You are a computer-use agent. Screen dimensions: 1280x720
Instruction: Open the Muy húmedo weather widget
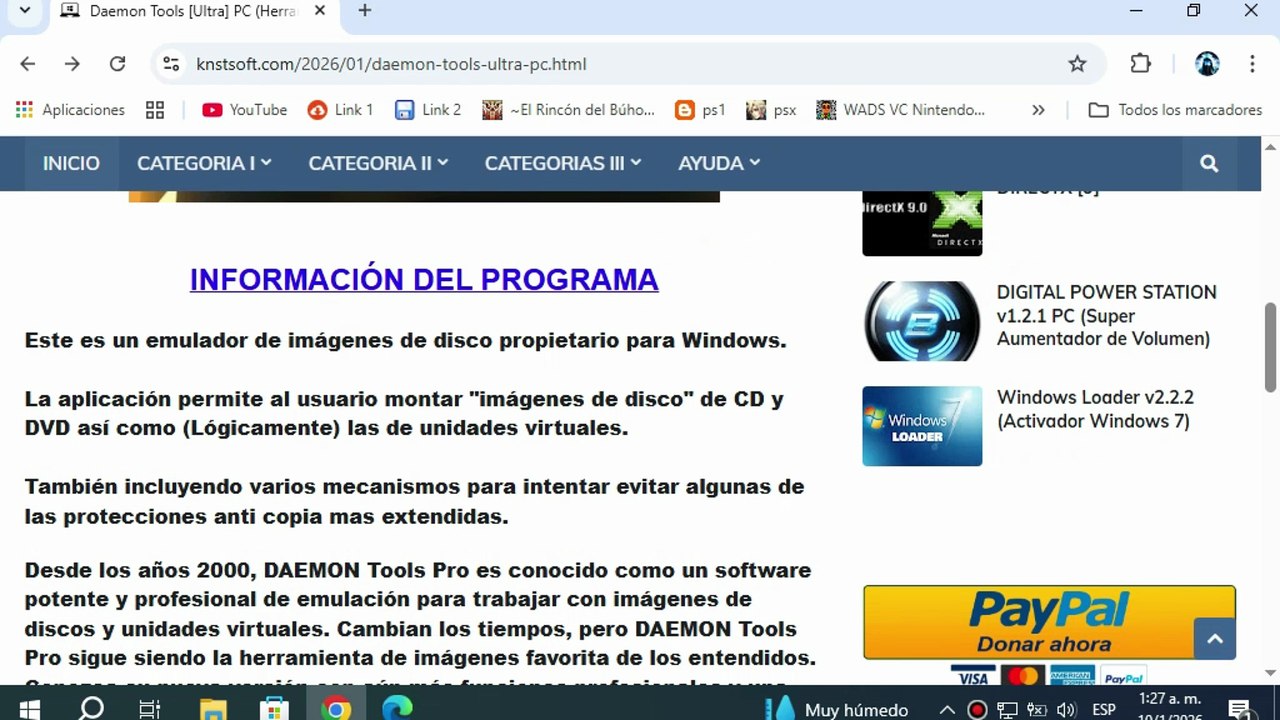[x=837, y=709]
